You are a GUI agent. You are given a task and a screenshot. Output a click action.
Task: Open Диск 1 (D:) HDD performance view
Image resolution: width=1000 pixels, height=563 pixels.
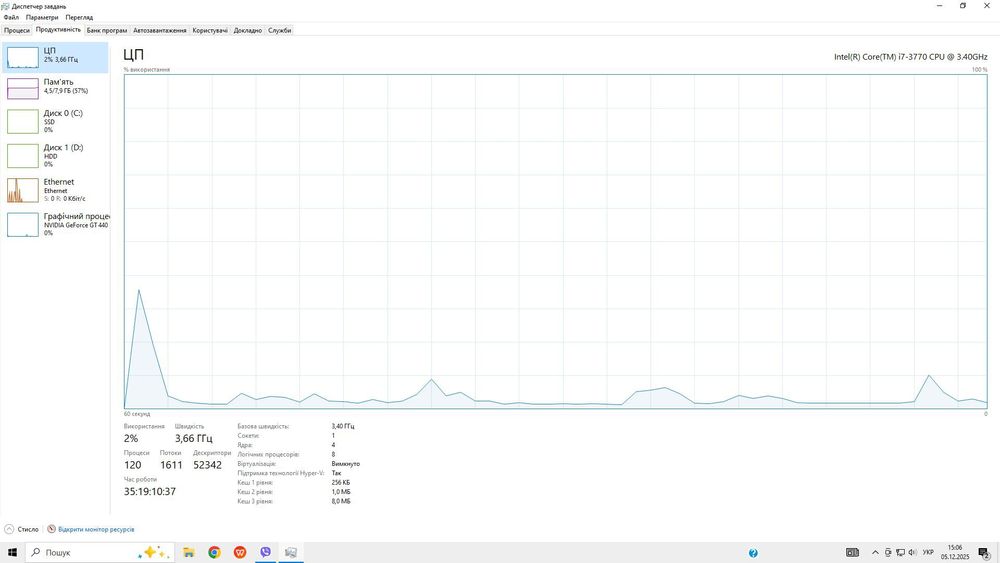pyautogui.click(x=55, y=156)
